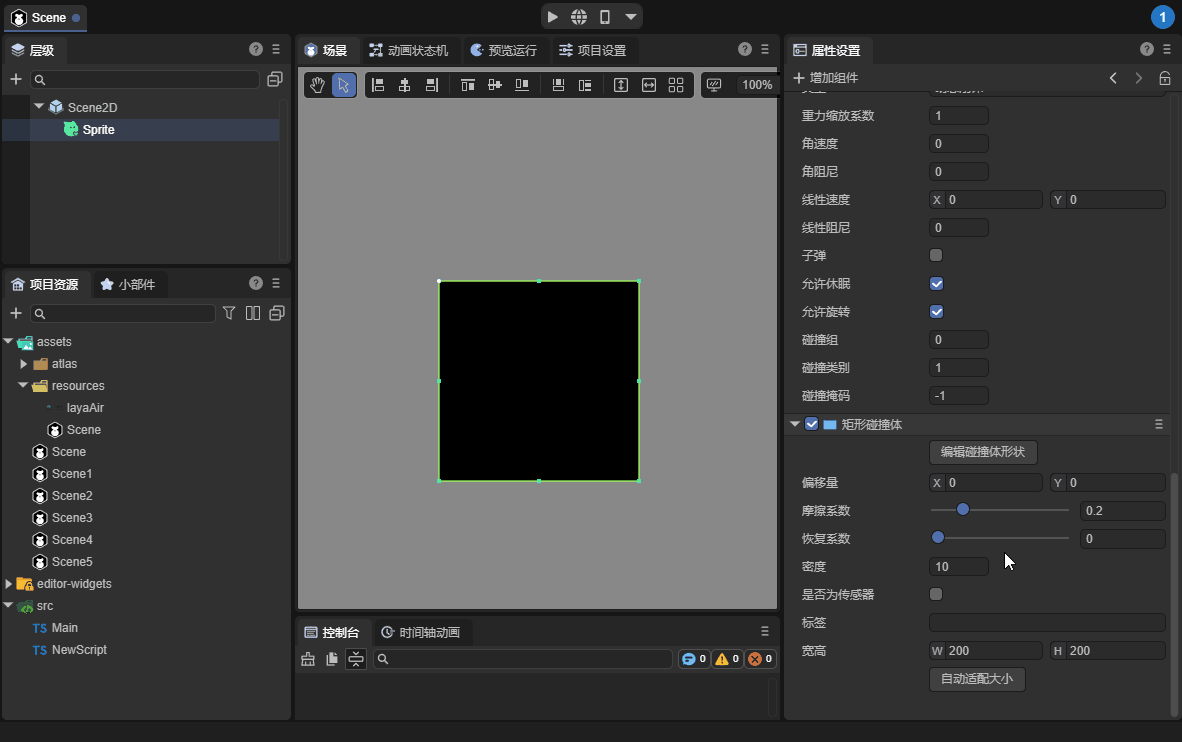Image resolution: width=1182 pixels, height=742 pixels.
Task: Uncheck the 允许休眠 checkbox
Action: point(936,283)
